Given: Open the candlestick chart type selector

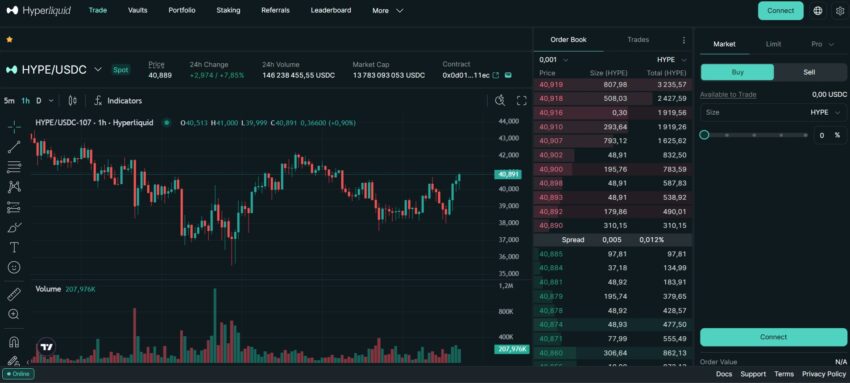Looking at the screenshot, I should [73, 101].
